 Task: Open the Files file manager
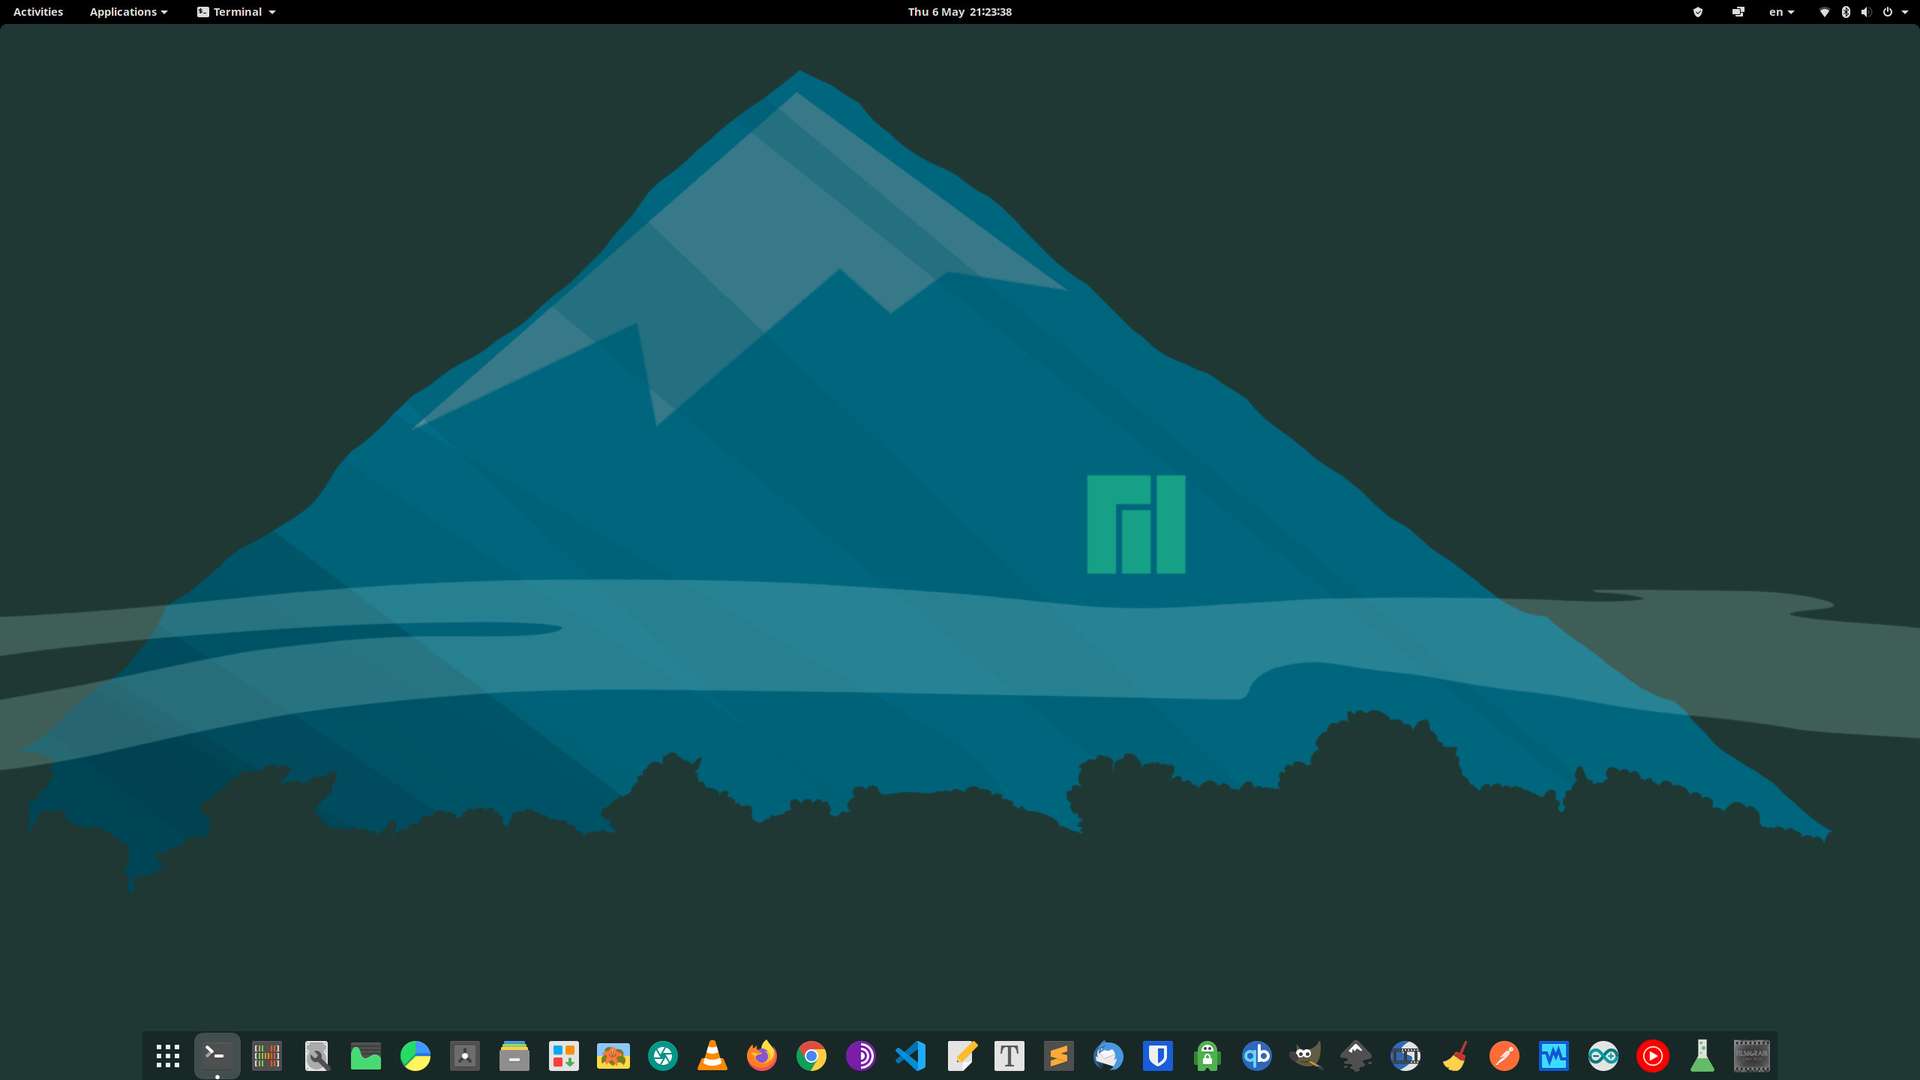[x=514, y=1055]
